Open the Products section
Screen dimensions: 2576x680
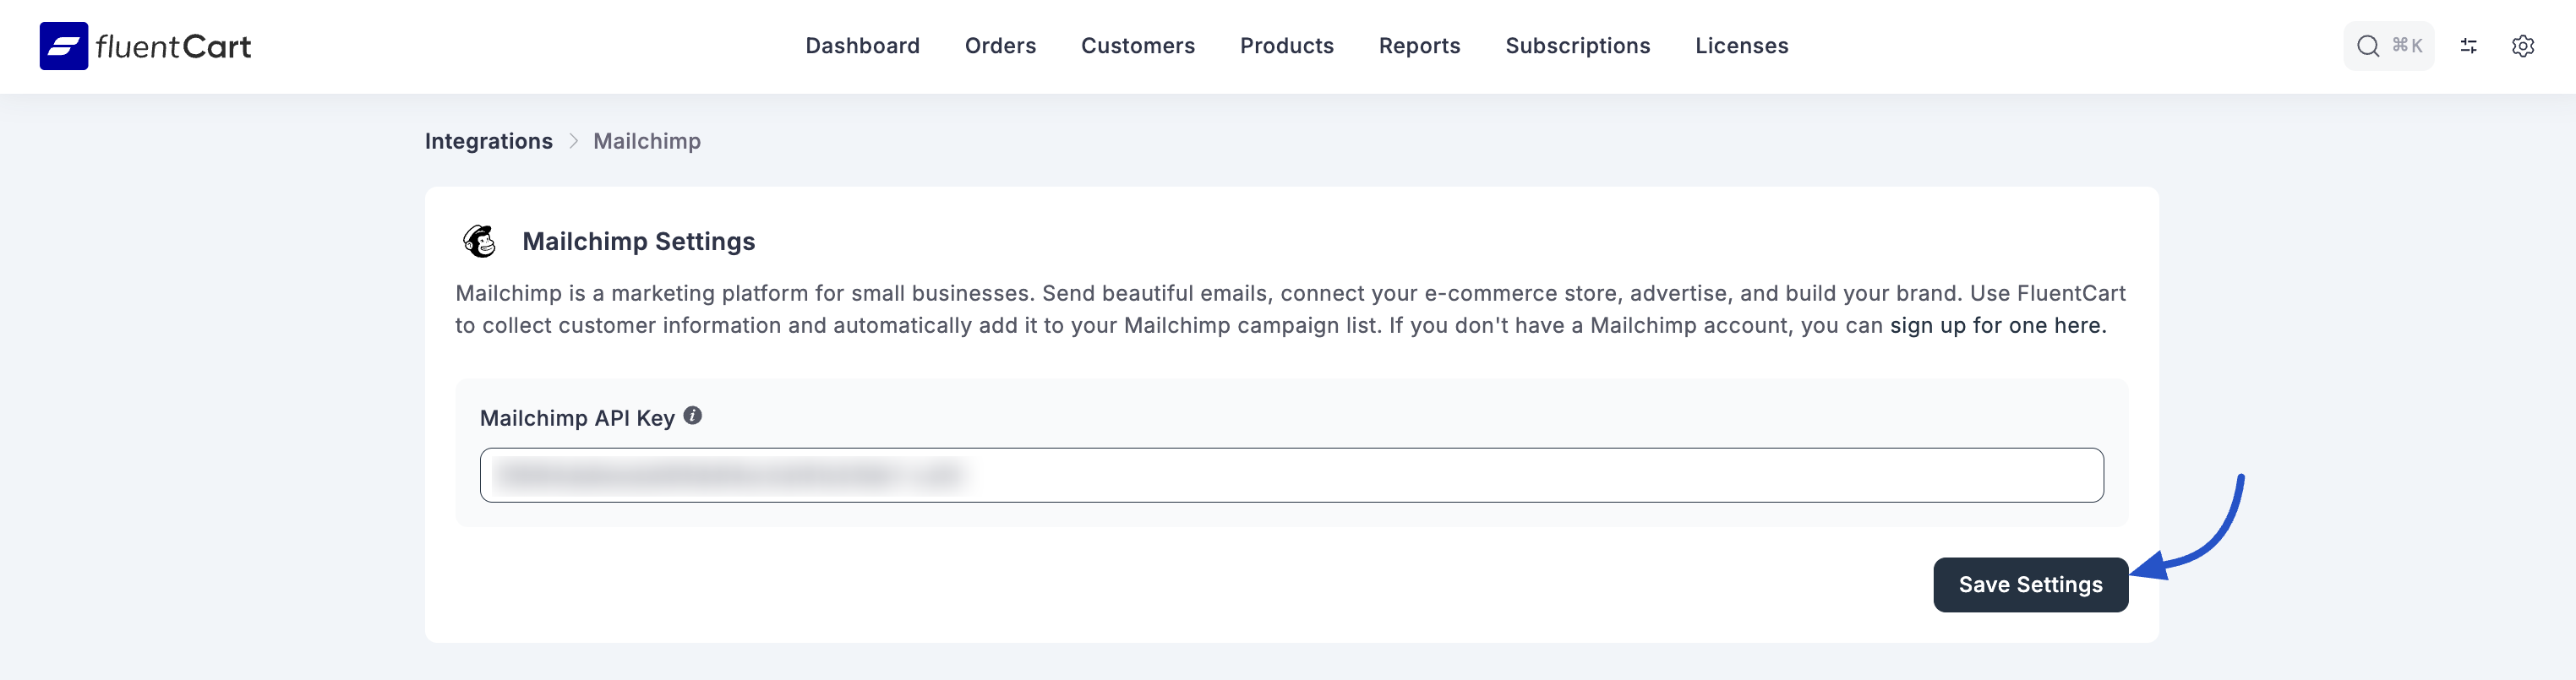(x=1286, y=46)
